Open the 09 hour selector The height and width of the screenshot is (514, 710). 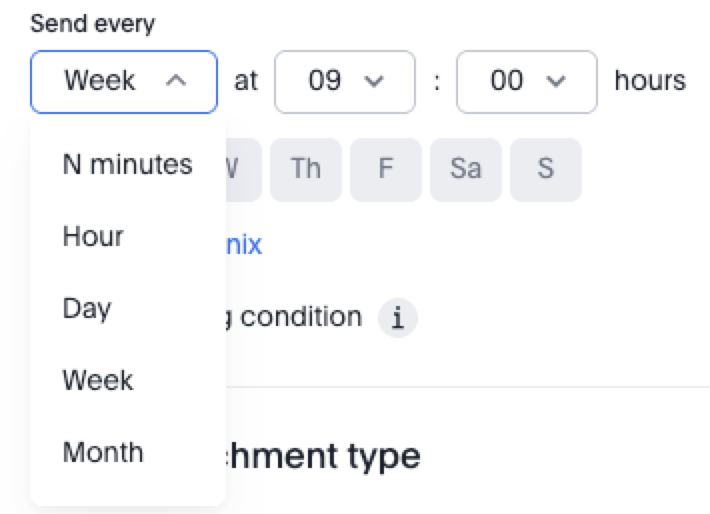click(345, 81)
